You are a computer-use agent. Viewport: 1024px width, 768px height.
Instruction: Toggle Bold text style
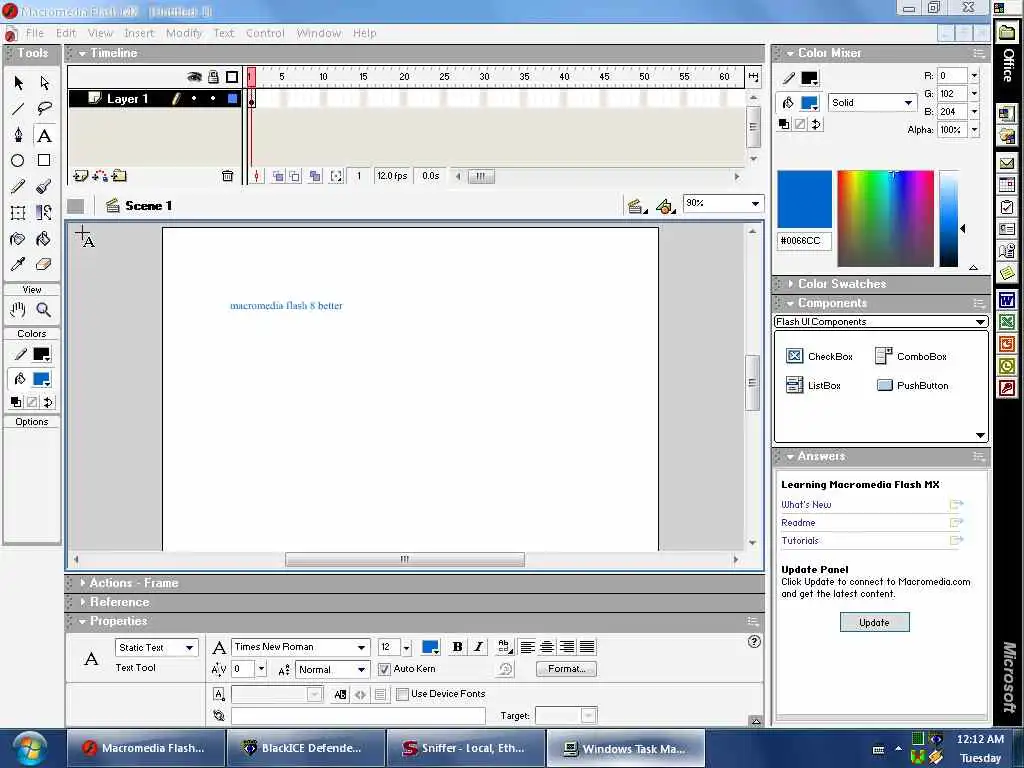click(458, 647)
